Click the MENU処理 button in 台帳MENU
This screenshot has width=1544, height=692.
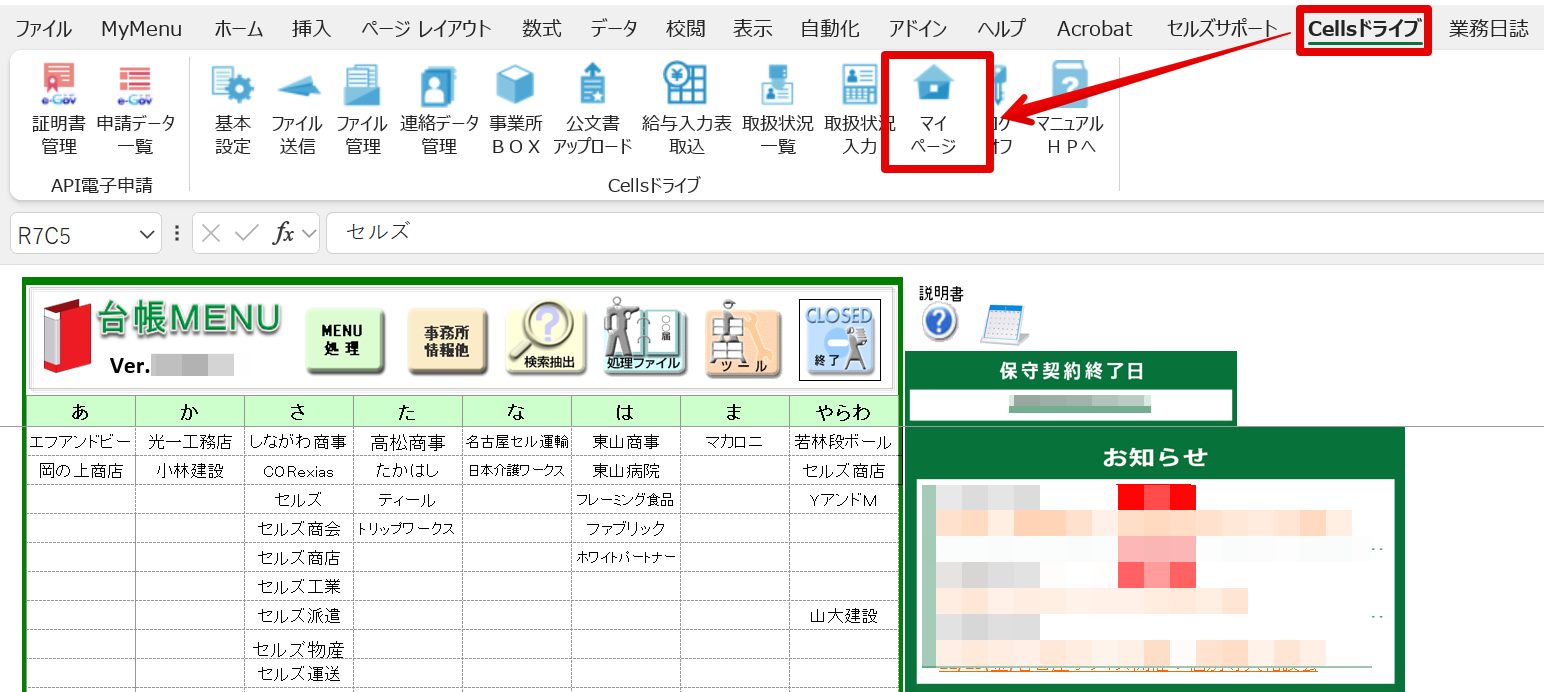pyautogui.click(x=344, y=340)
